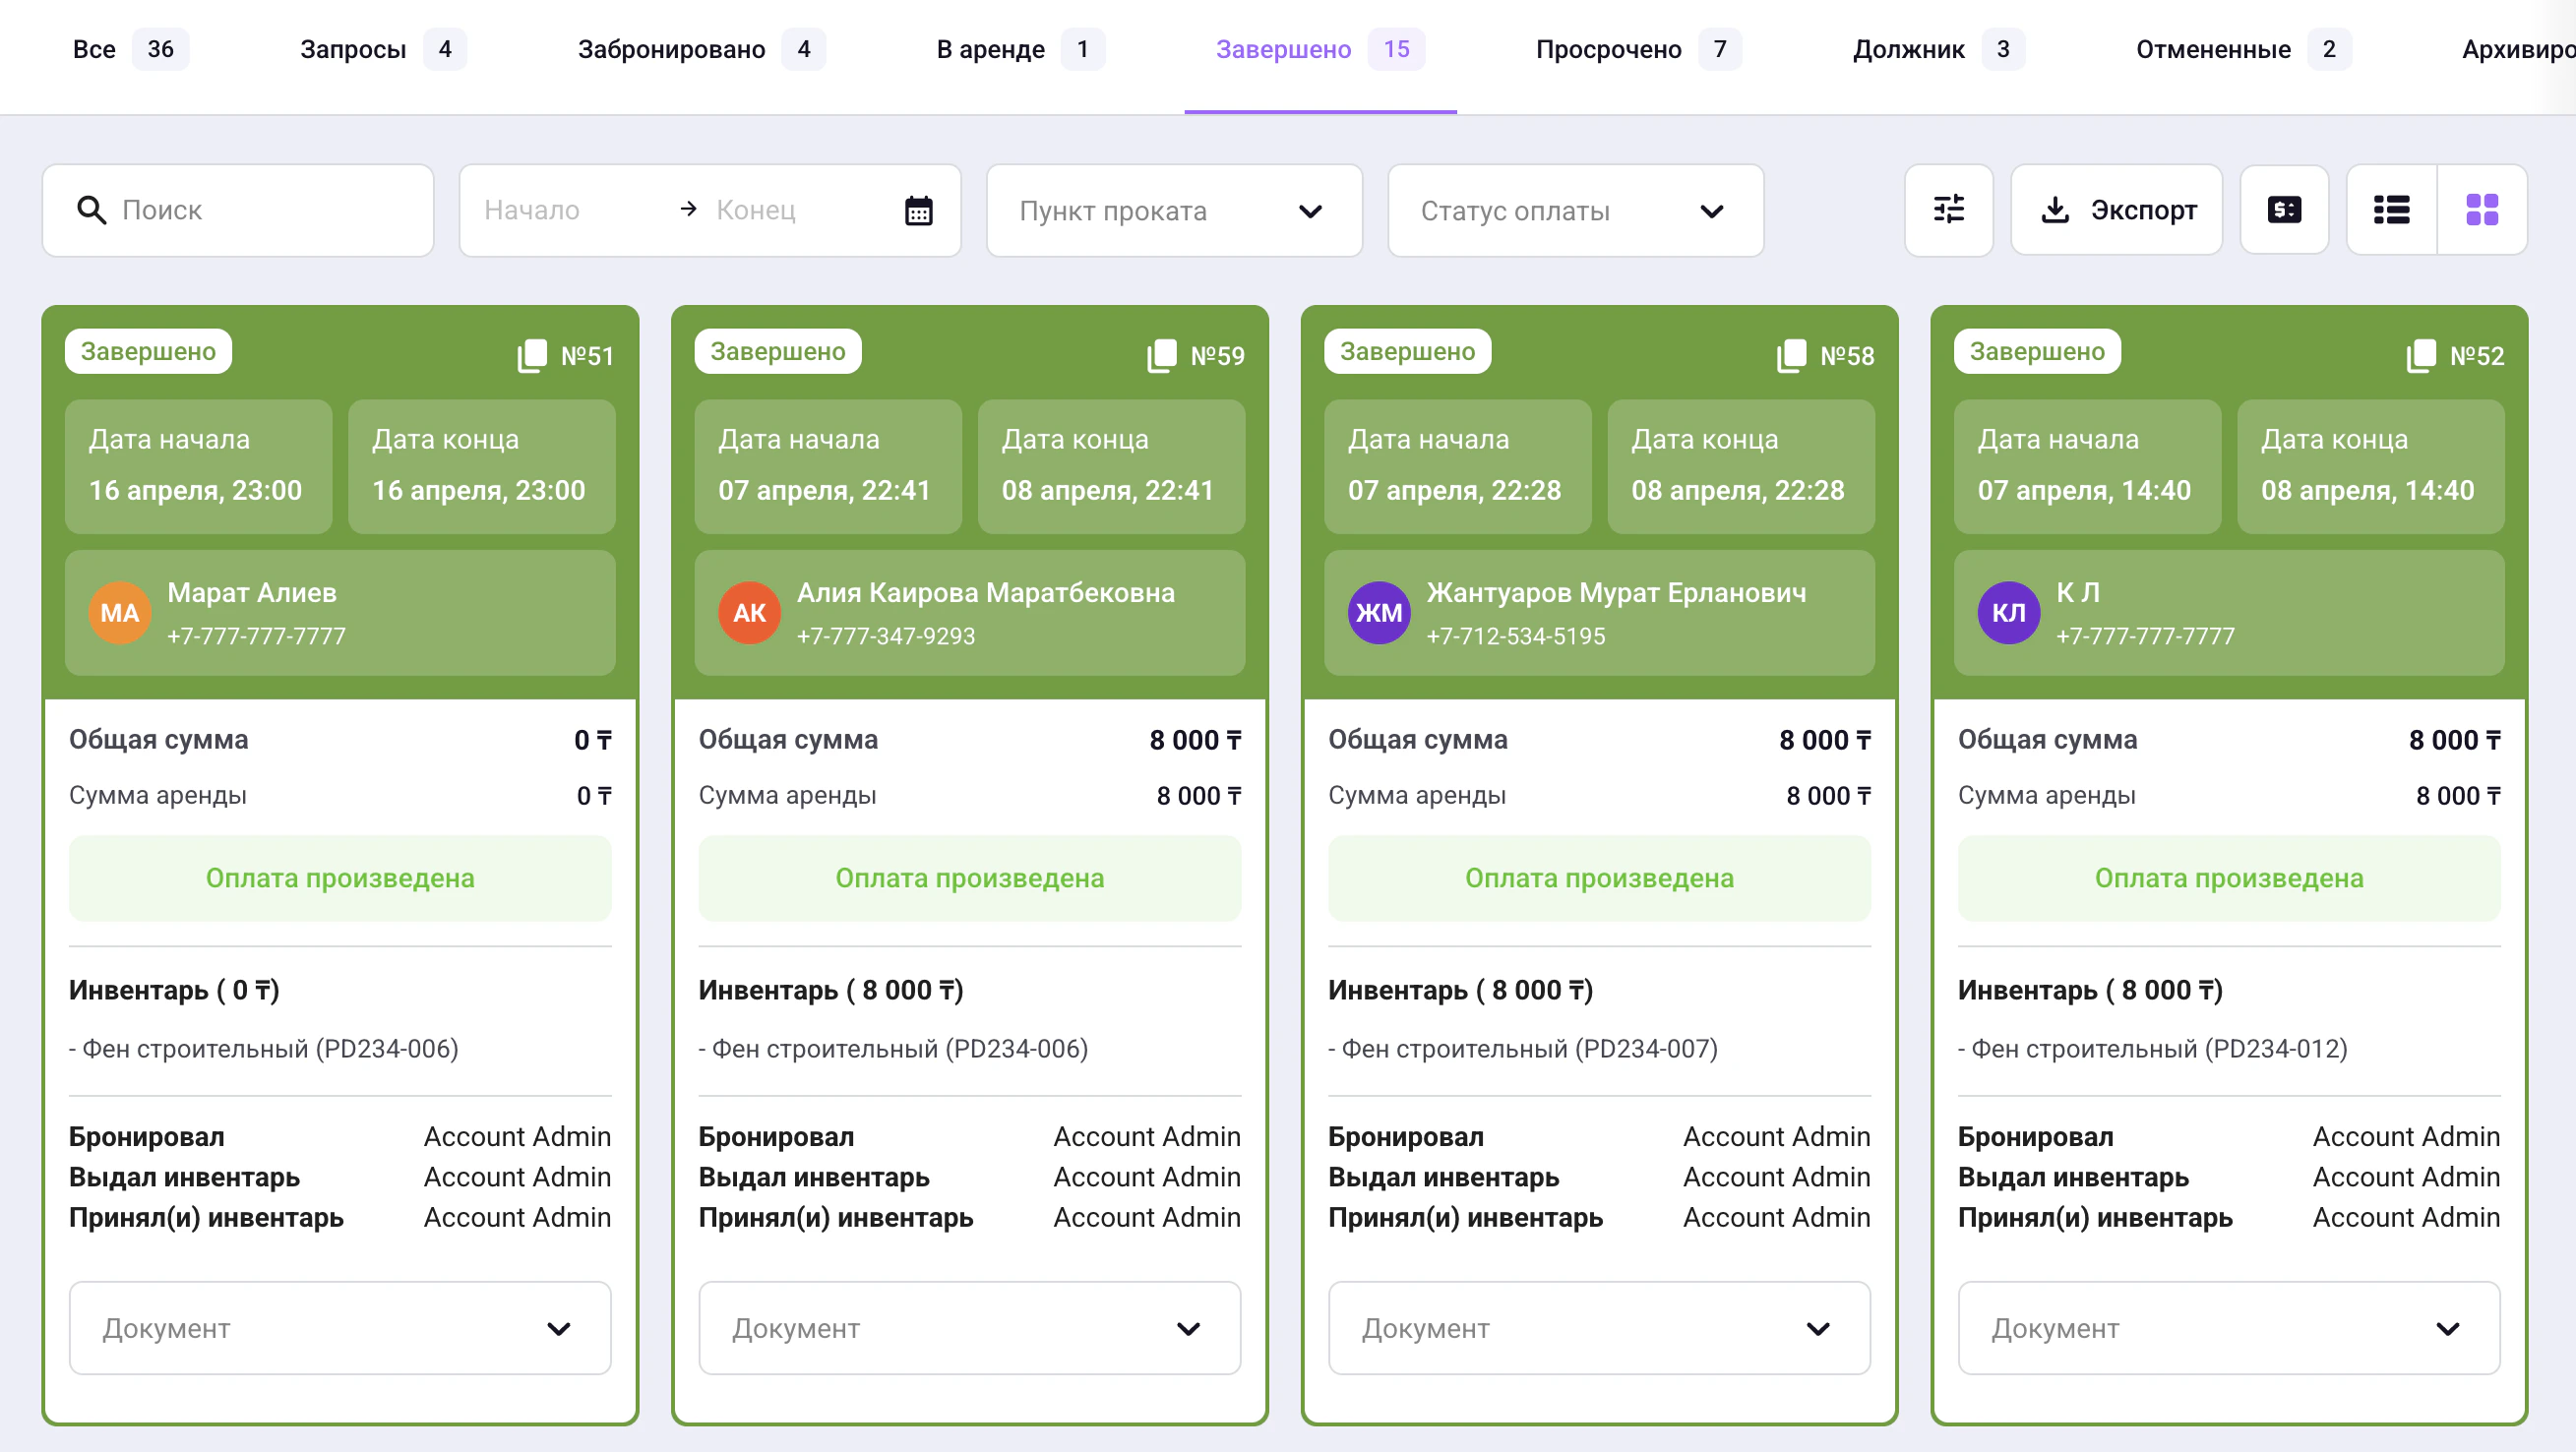
Task: Click the Экспорт button
Action: click(2116, 210)
